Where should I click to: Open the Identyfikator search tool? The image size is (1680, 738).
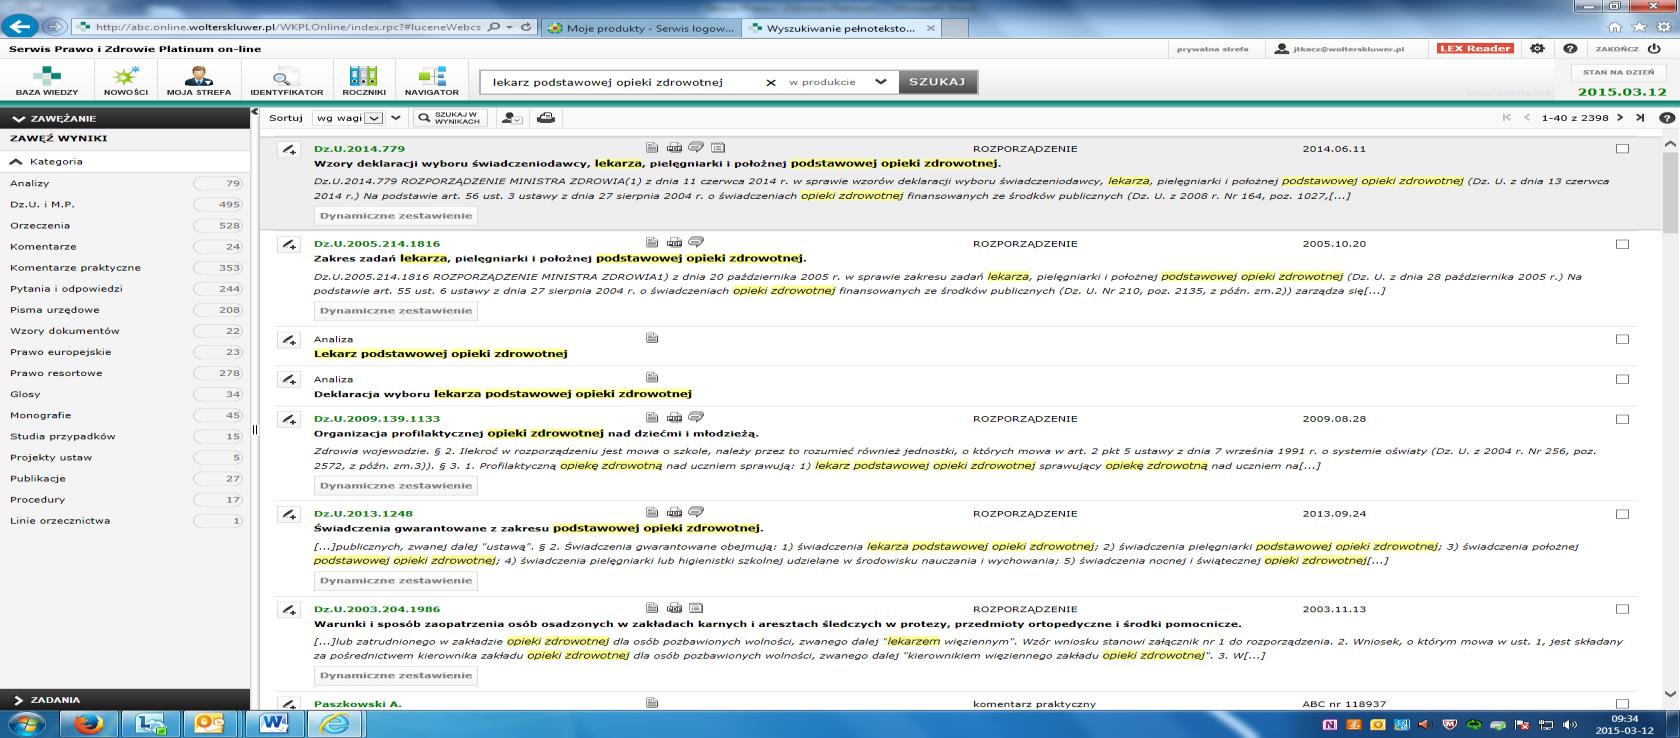pyautogui.click(x=286, y=80)
